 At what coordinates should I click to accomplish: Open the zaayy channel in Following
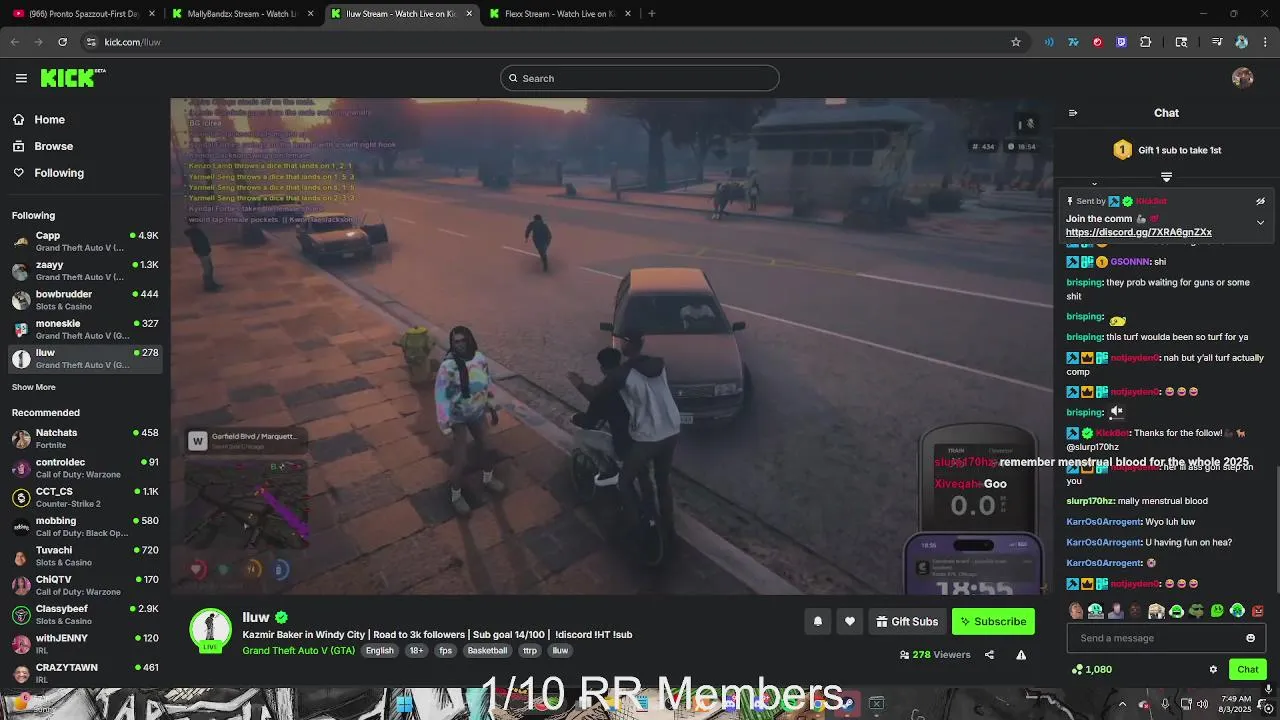[84, 270]
